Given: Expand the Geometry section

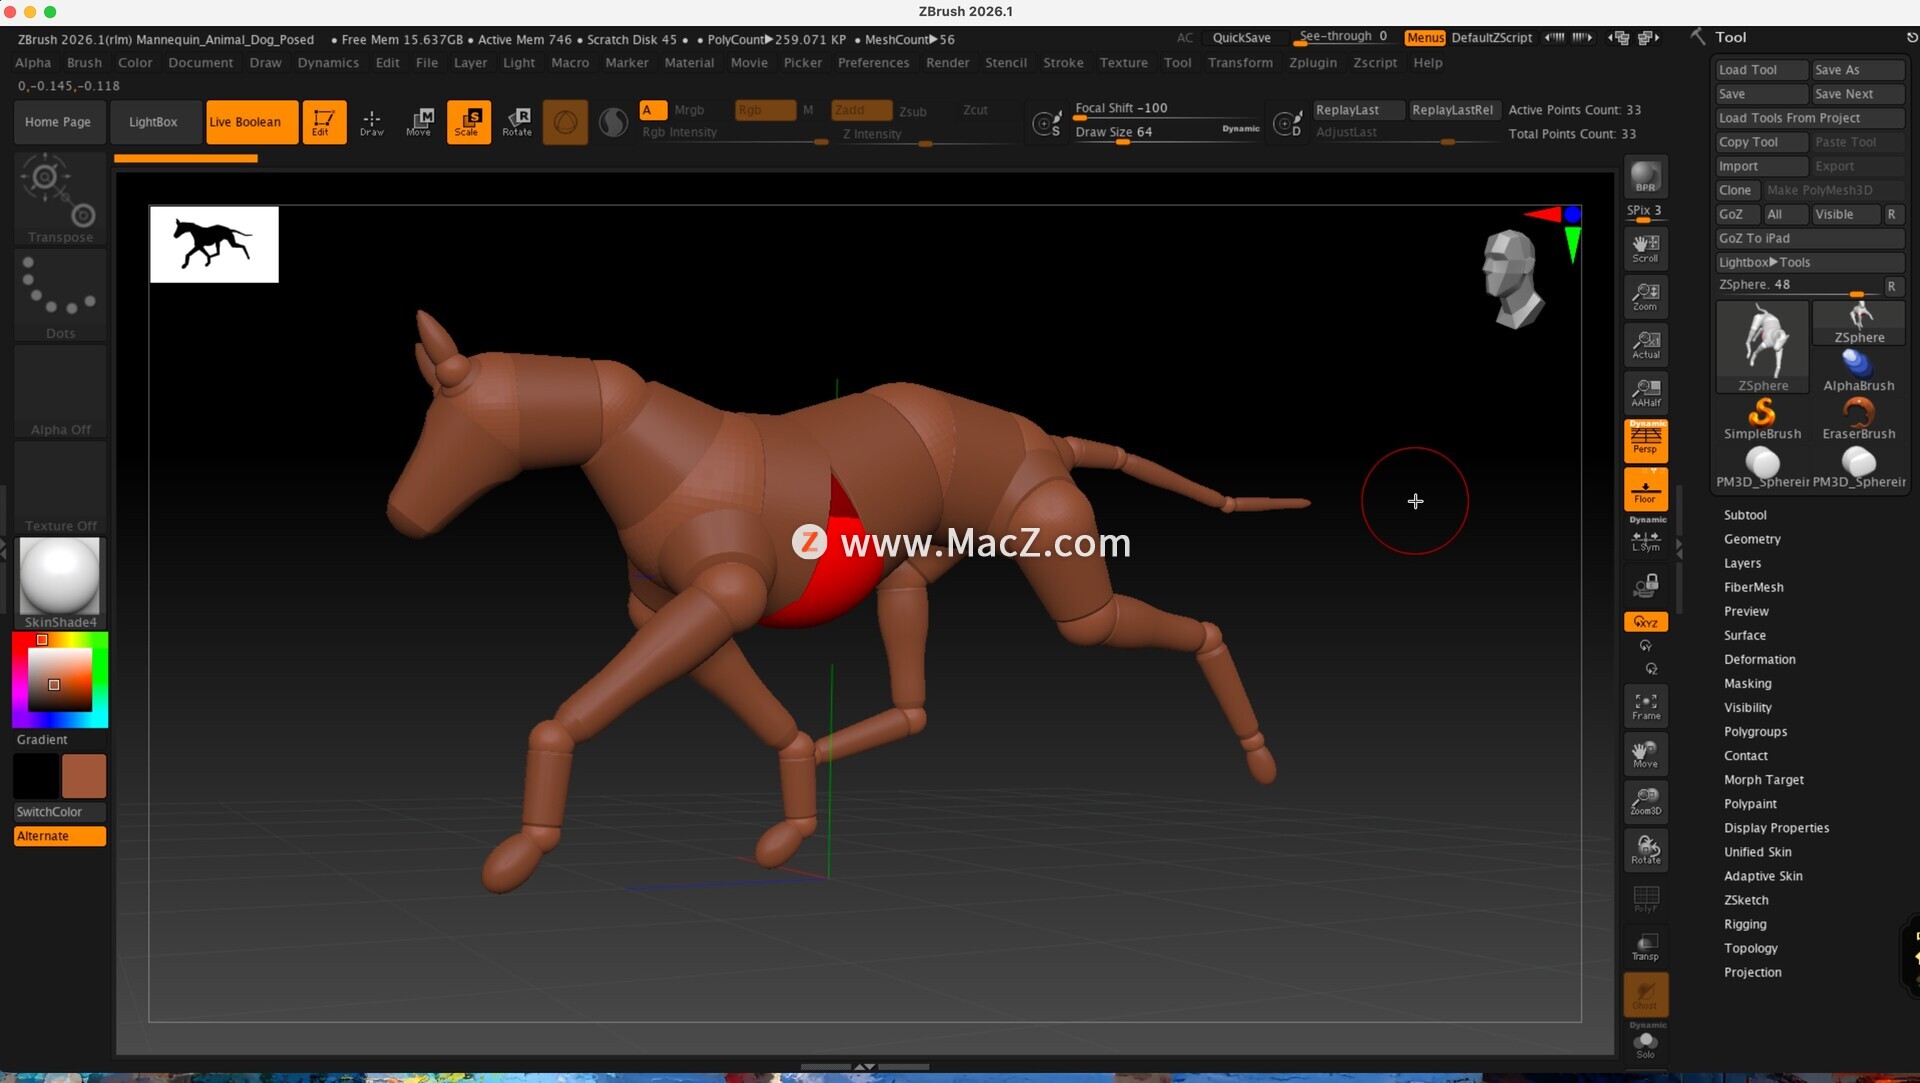Looking at the screenshot, I should (1752, 539).
